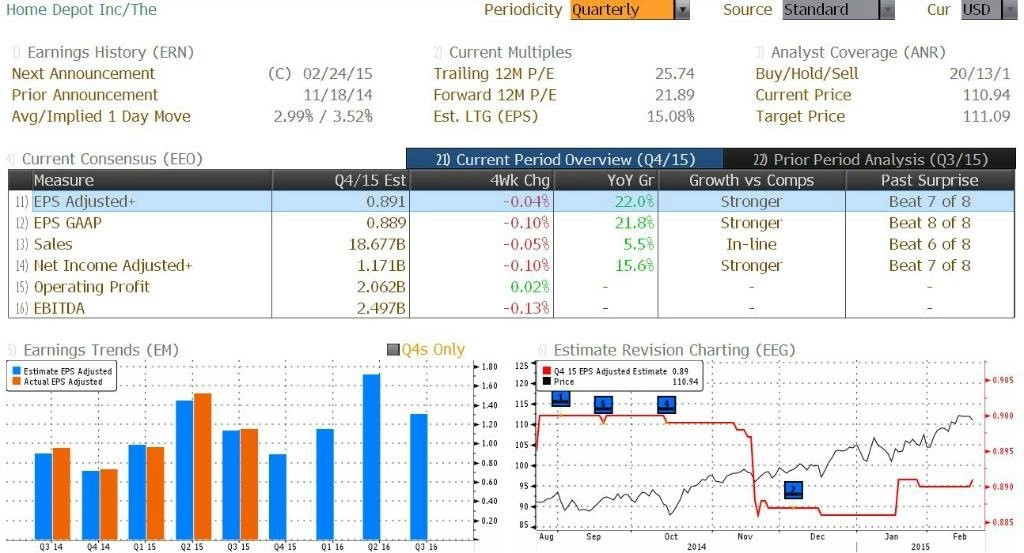Click orange Actual EPS Adjusted legend swatch
Screen dimensions: 1024x553
click(x=16, y=381)
